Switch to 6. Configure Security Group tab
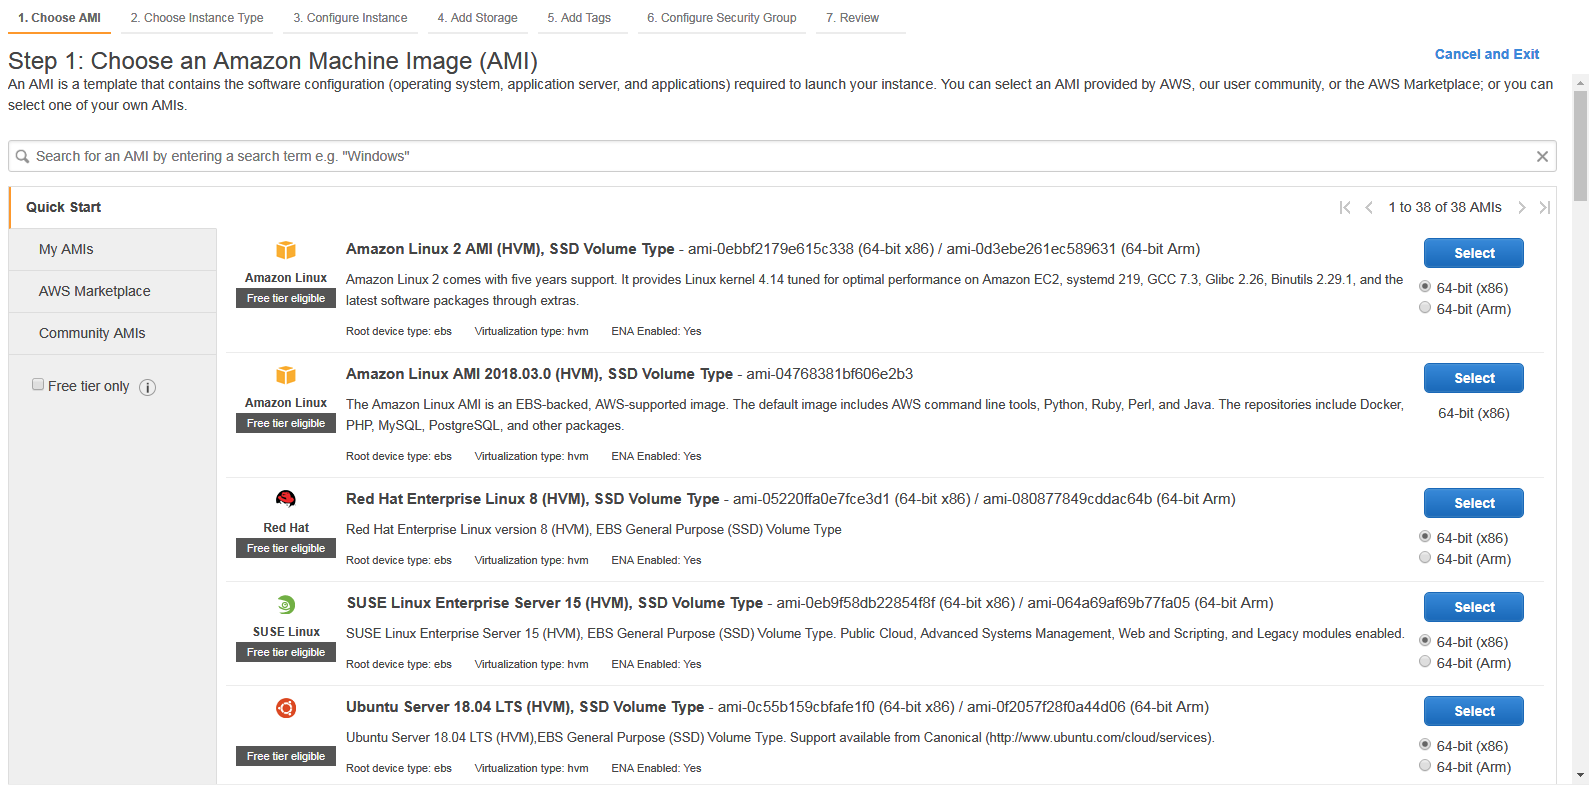This screenshot has width=1594, height=790. 722,18
